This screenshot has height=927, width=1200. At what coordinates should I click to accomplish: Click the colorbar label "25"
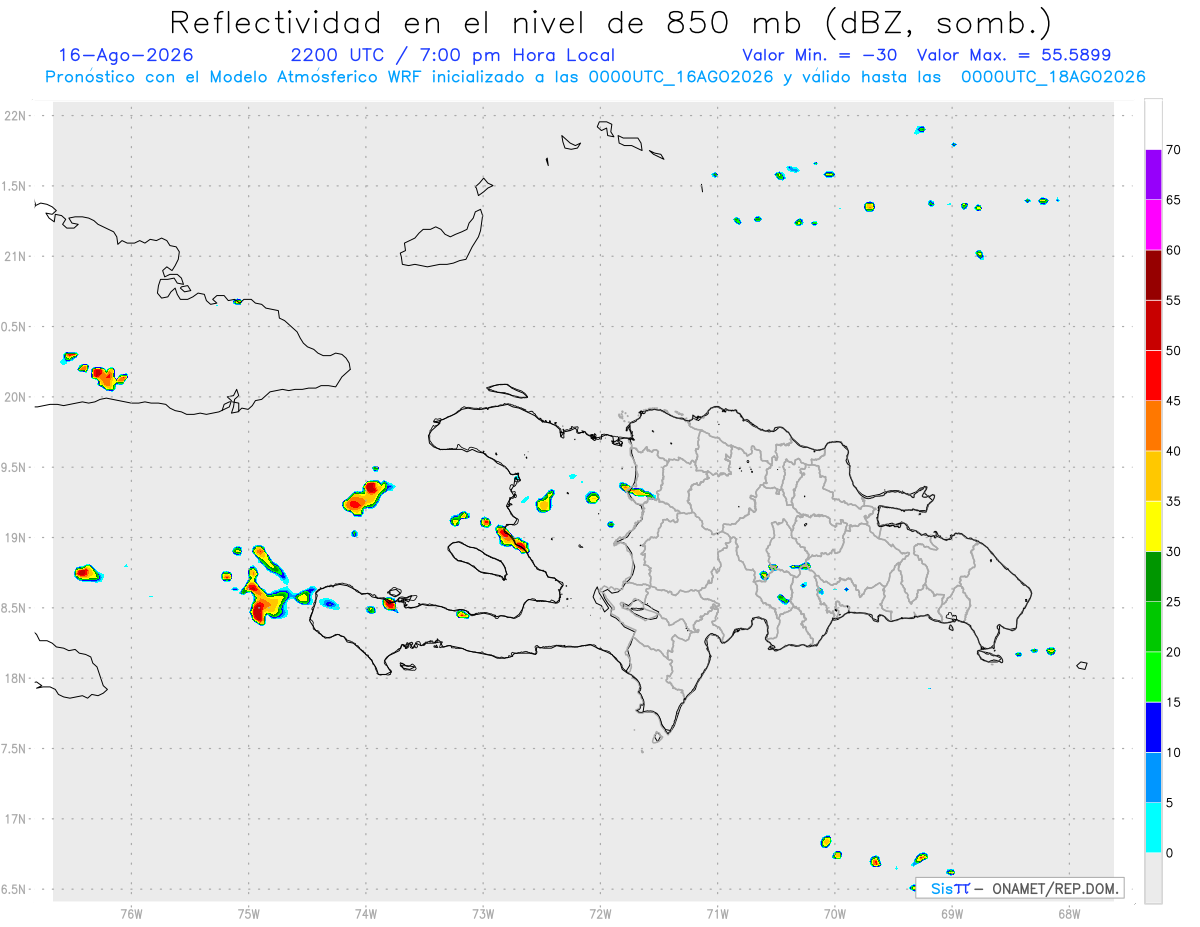pyautogui.click(x=1175, y=602)
